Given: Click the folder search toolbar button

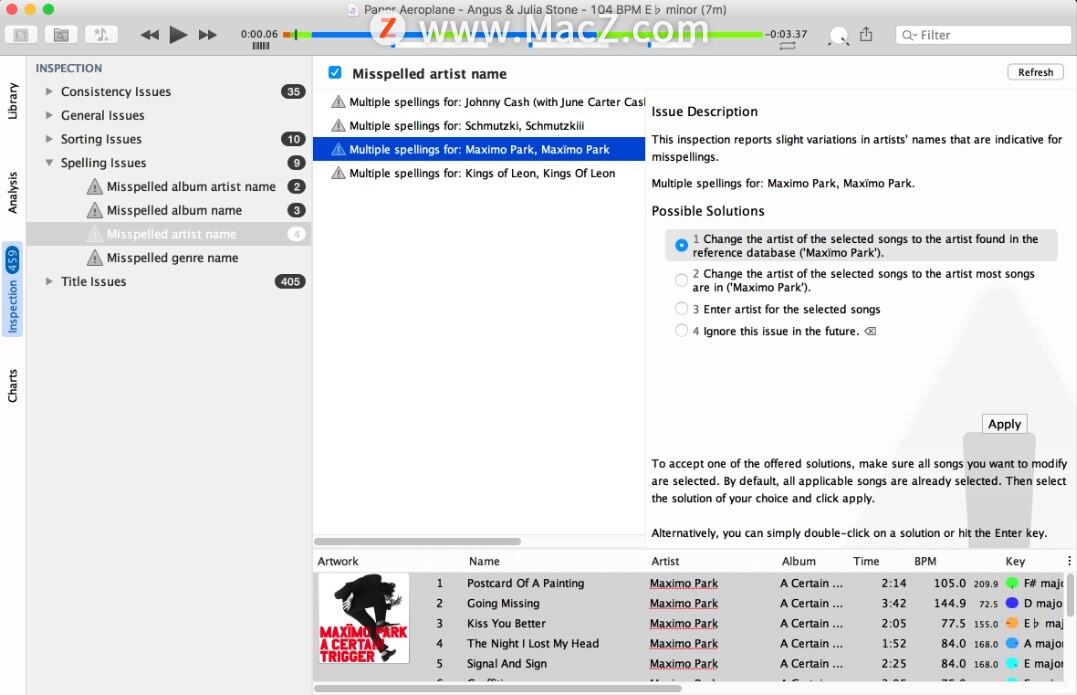Looking at the screenshot, I should (61, 34).
